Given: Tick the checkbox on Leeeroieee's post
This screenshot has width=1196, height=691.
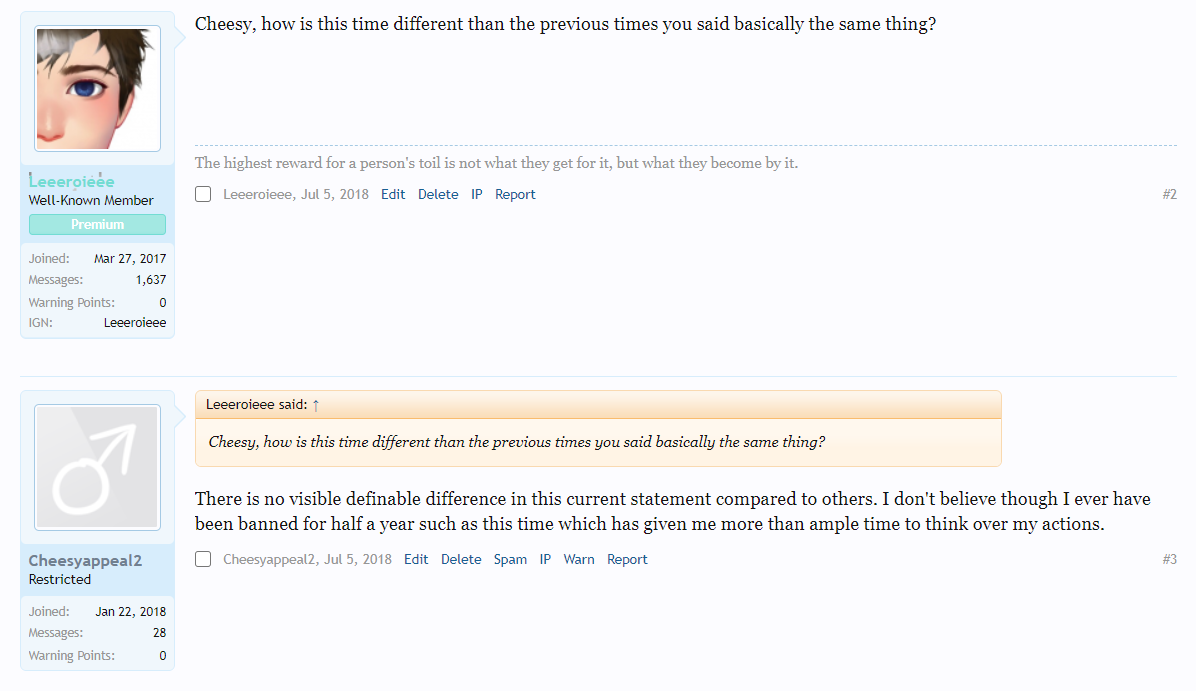Looking at the screenshot, I should pos(203,194).
